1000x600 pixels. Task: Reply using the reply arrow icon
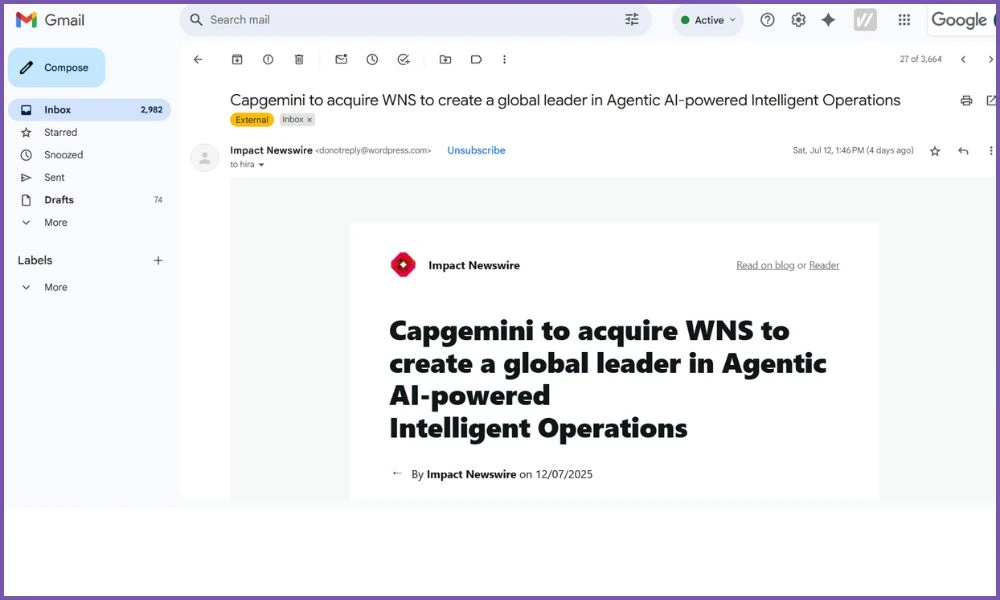click(963, 151)
